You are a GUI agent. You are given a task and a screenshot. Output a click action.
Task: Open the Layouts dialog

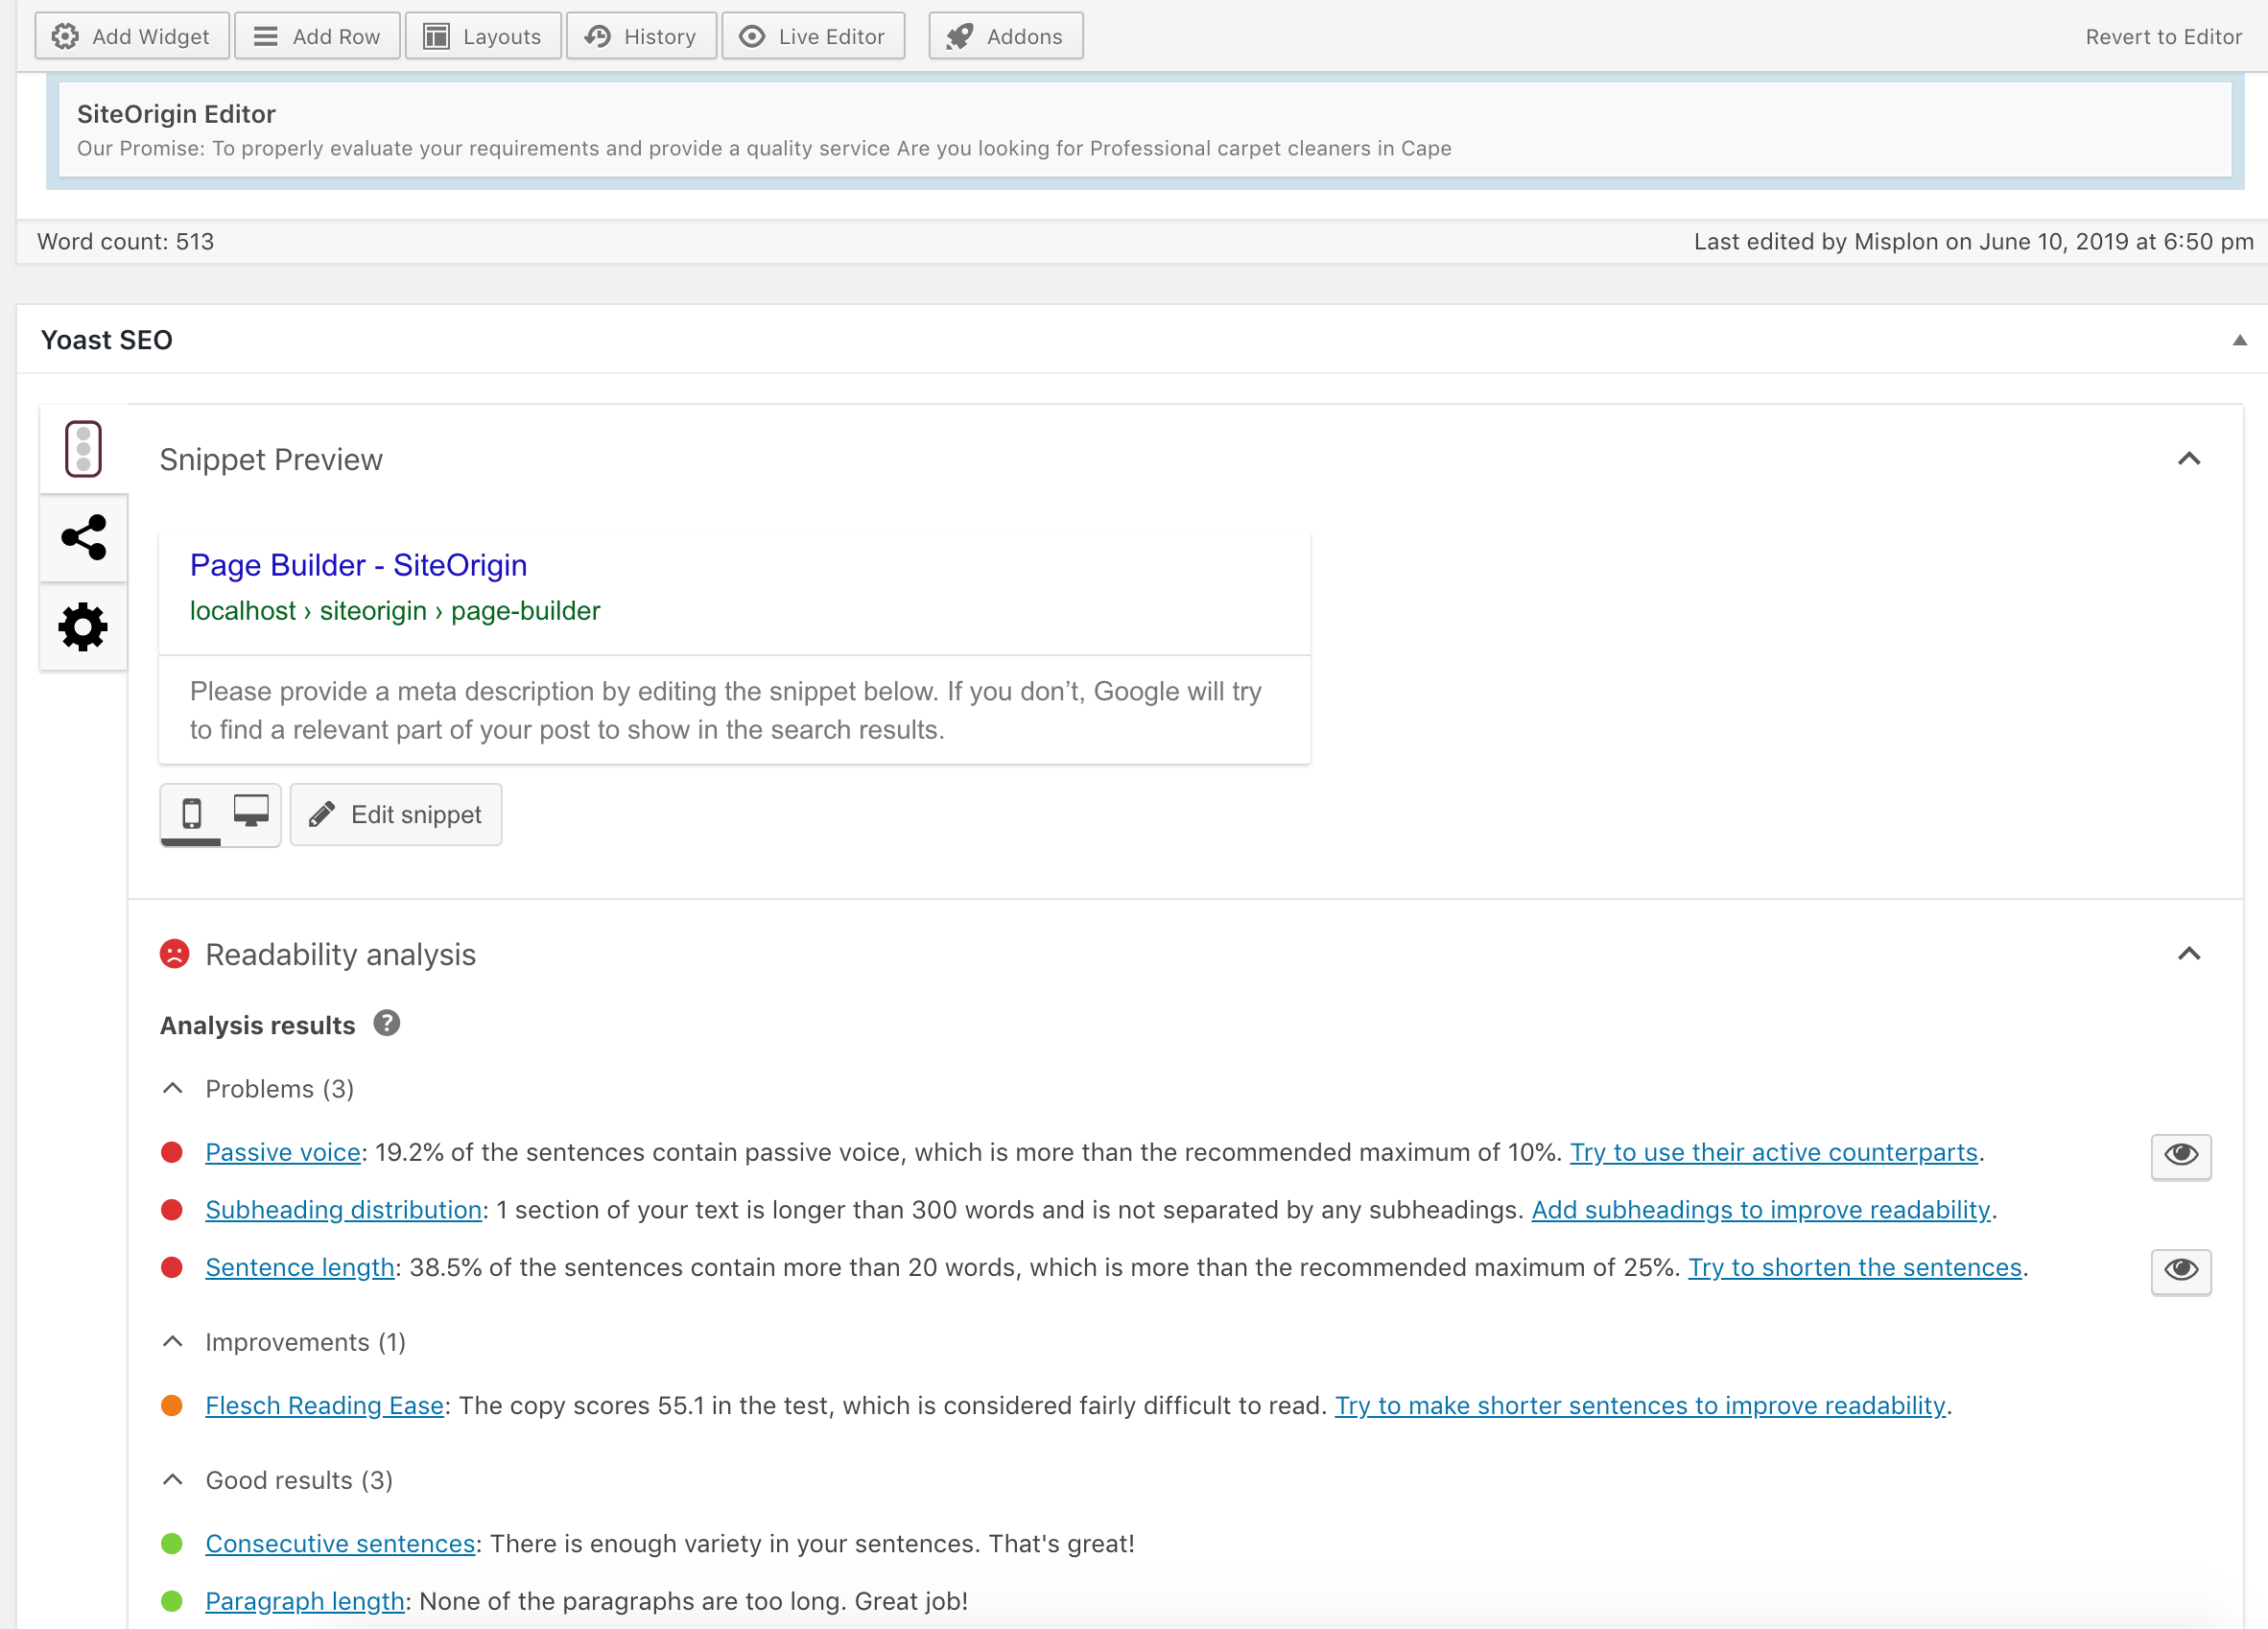click(x=483, y=36)
